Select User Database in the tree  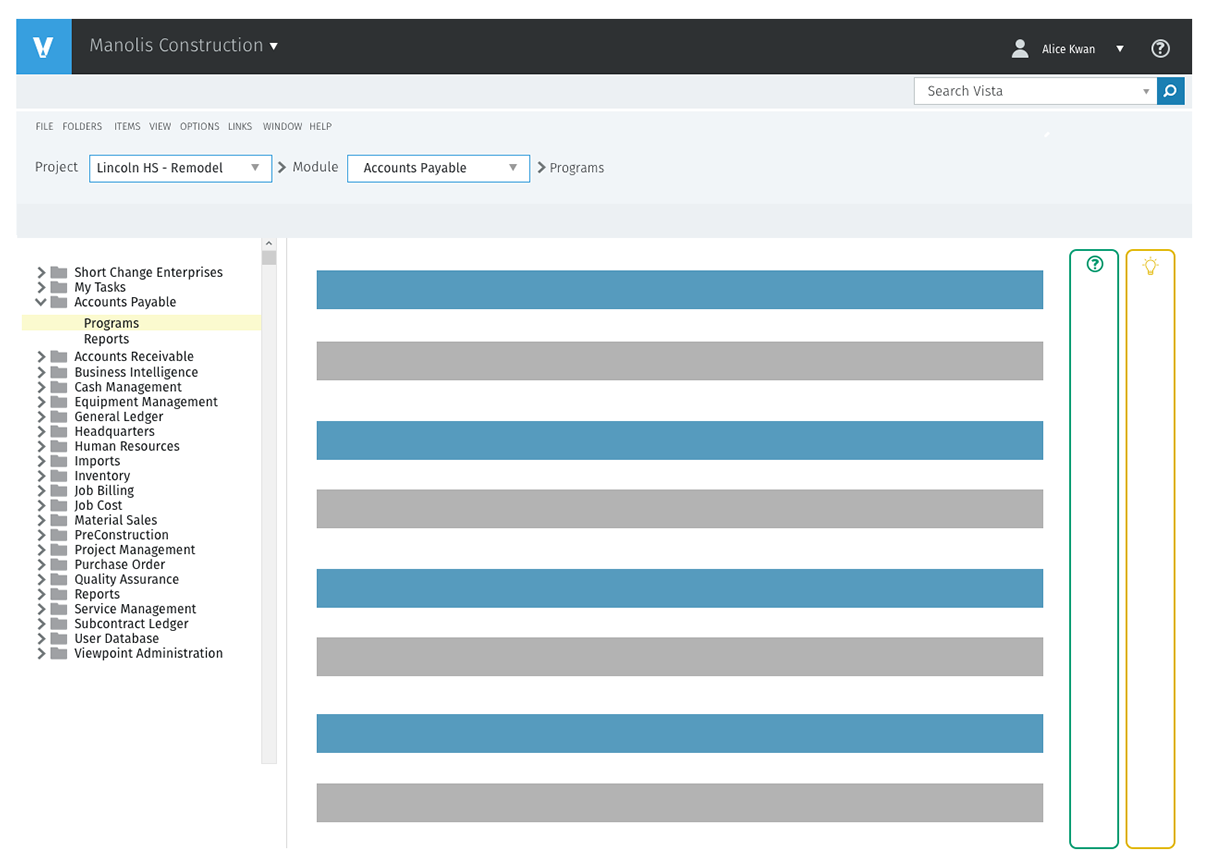point(116,638)
